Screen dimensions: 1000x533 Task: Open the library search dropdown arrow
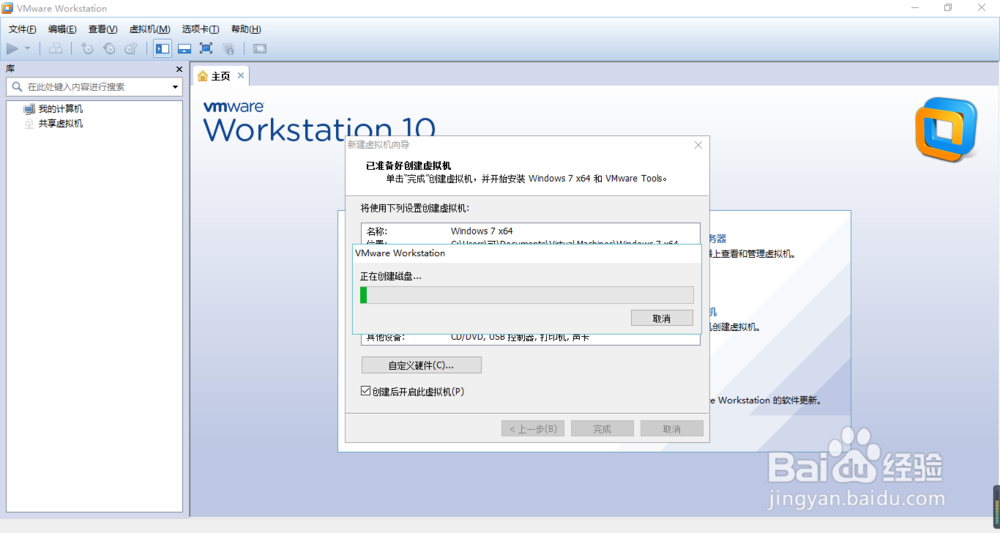pyautogui.click(x=175, y=87)
